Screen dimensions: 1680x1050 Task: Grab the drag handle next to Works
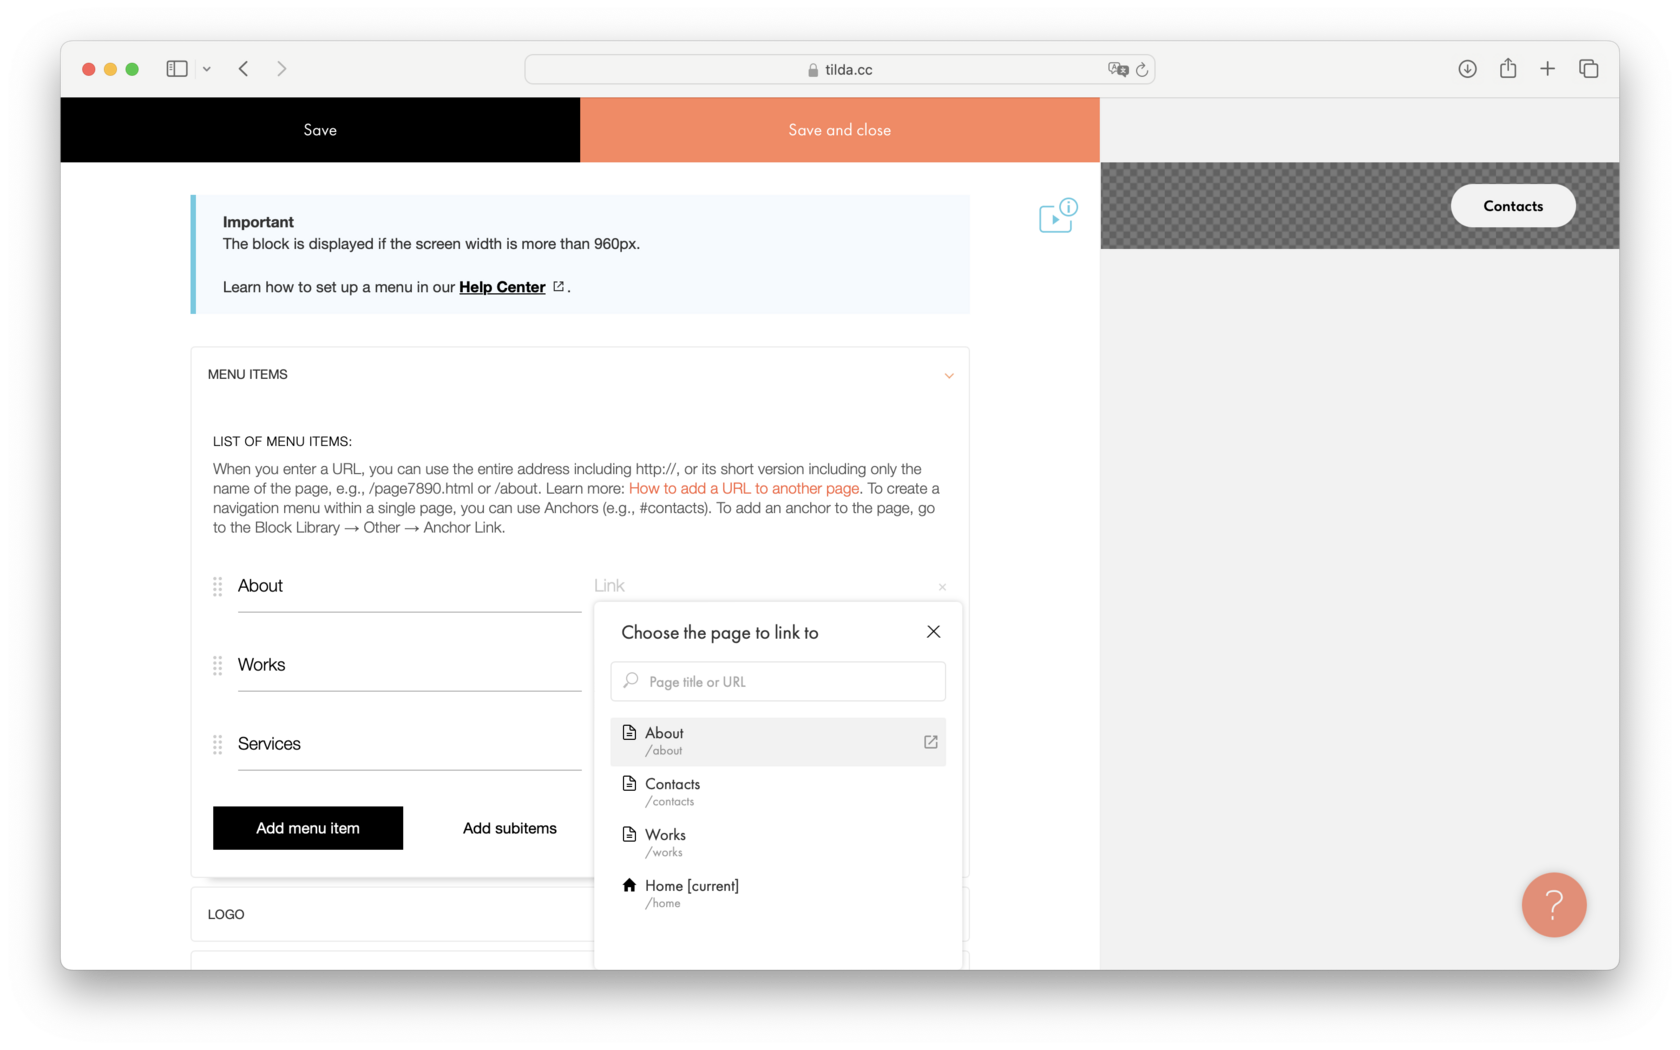217,664
